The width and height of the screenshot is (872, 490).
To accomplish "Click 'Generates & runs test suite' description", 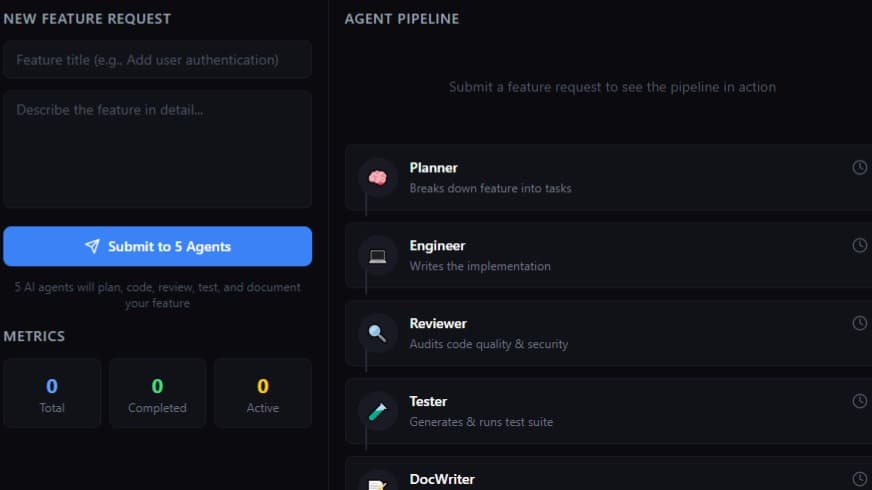I will coord(481,422).
